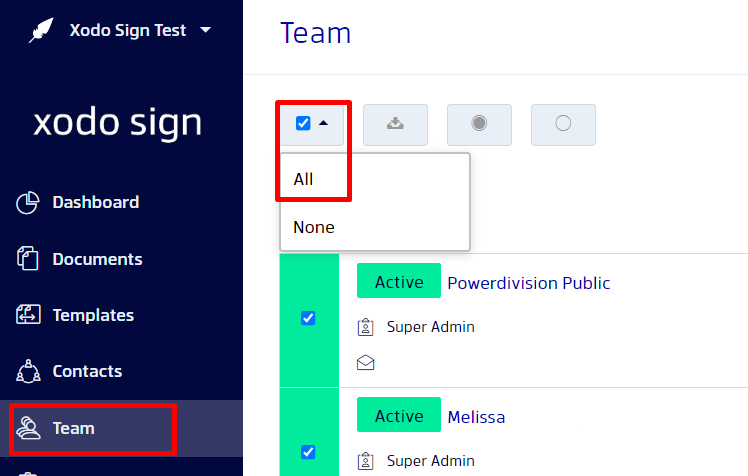Collapse the selection dropdown caret arrow
Screen dimensions: 748x476
coord(323,123)
